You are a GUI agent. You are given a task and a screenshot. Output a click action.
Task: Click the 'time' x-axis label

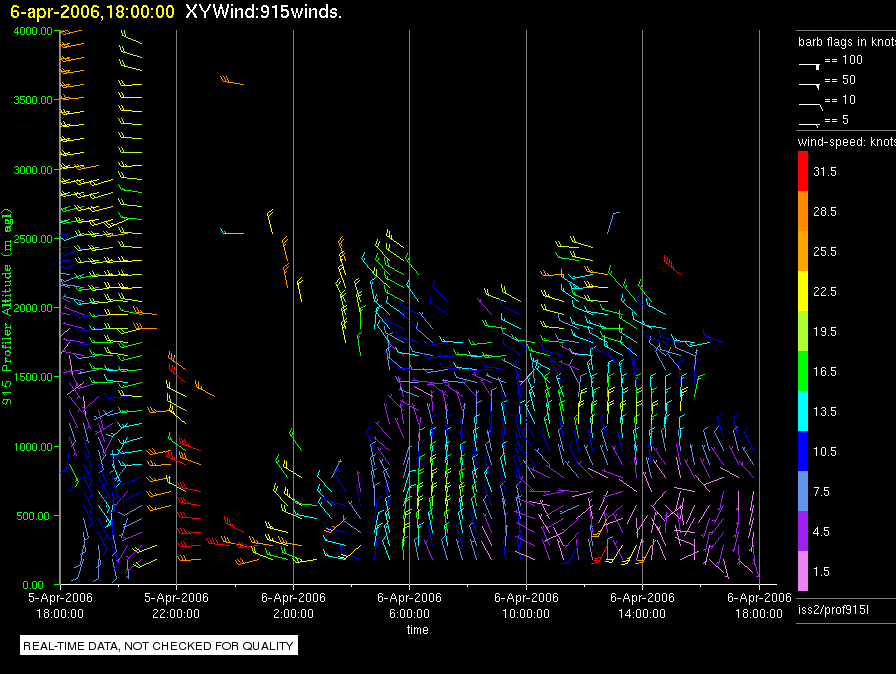point(417,629)
